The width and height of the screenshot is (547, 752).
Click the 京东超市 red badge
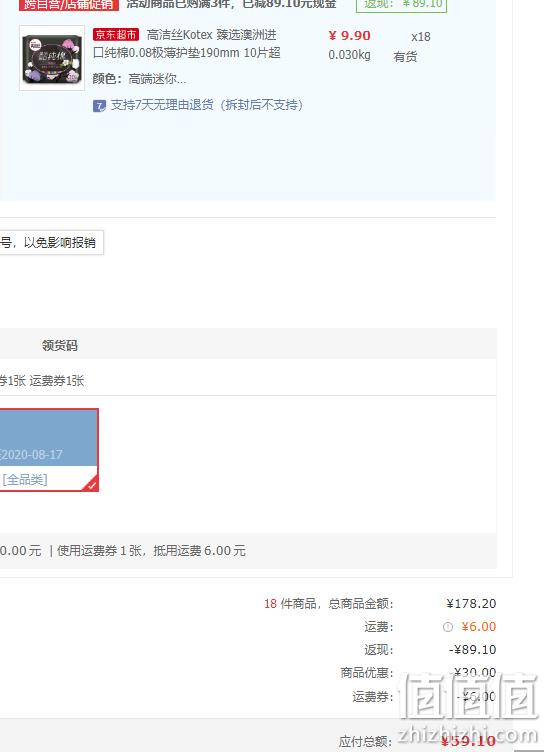coord(116,35)
